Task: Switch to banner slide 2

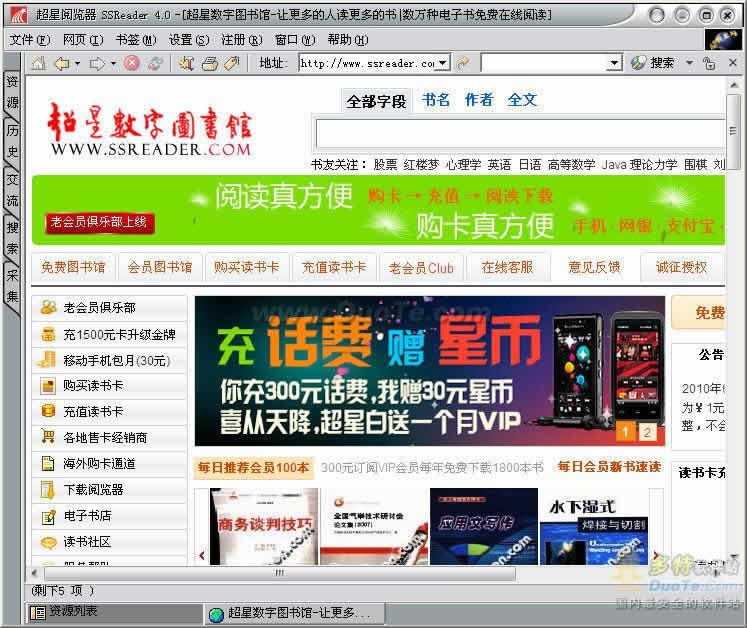Action: coord(647,433)
